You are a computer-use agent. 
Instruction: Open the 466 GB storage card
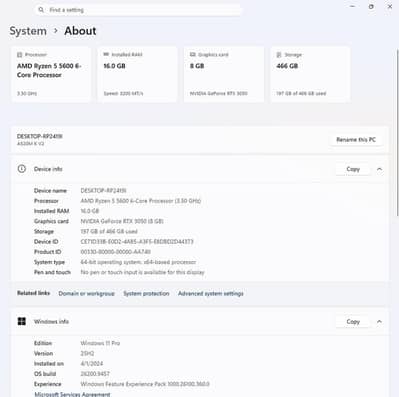tap(310, 74)
